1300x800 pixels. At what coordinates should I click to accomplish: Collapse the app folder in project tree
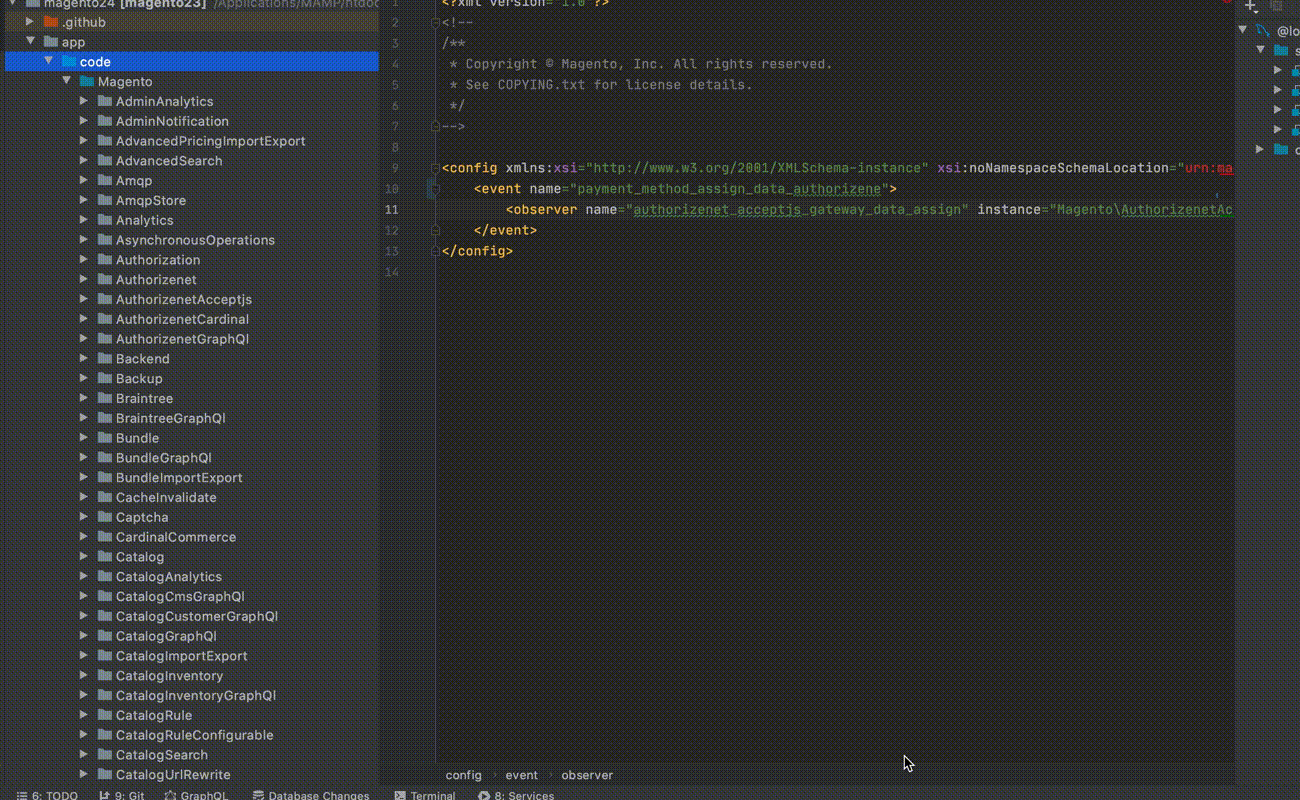coord(30,42)
